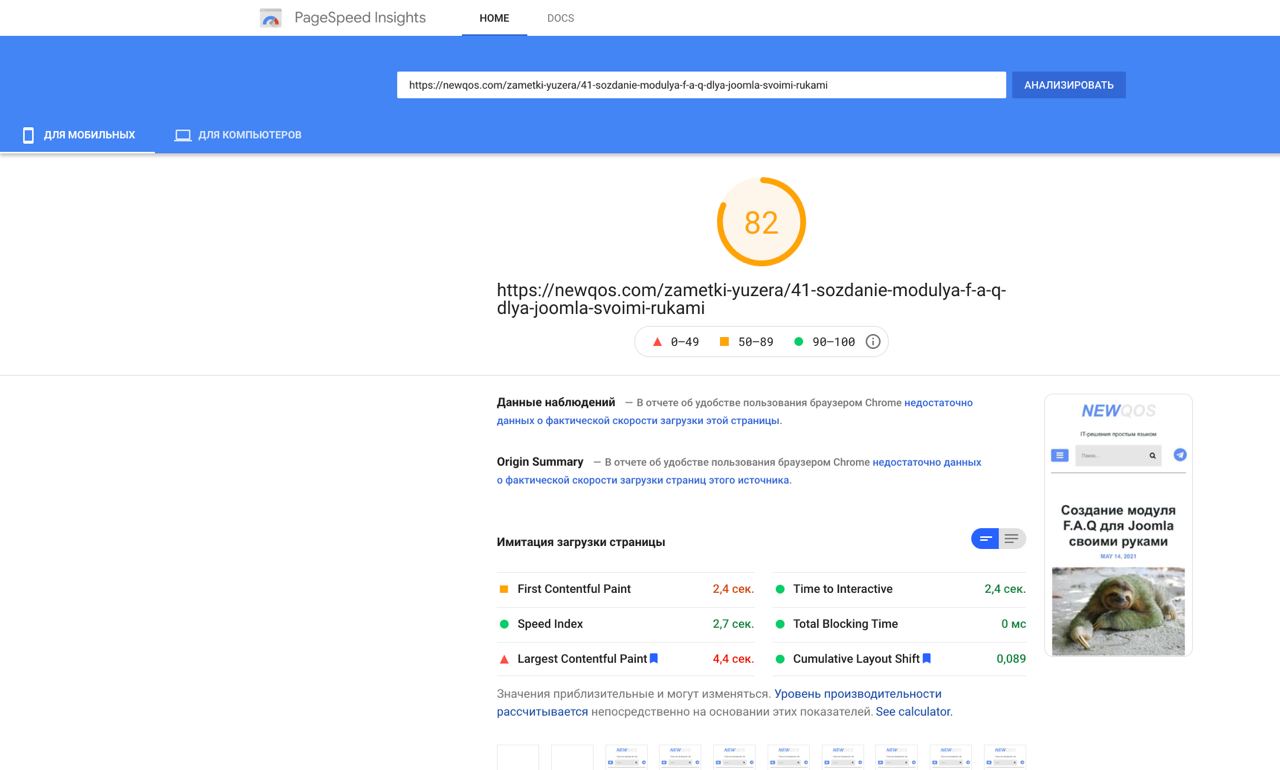Click the bookmark icon beside Cumulative Layout Shift
This screenshot has height=770, width=1280.
(927, 659)
